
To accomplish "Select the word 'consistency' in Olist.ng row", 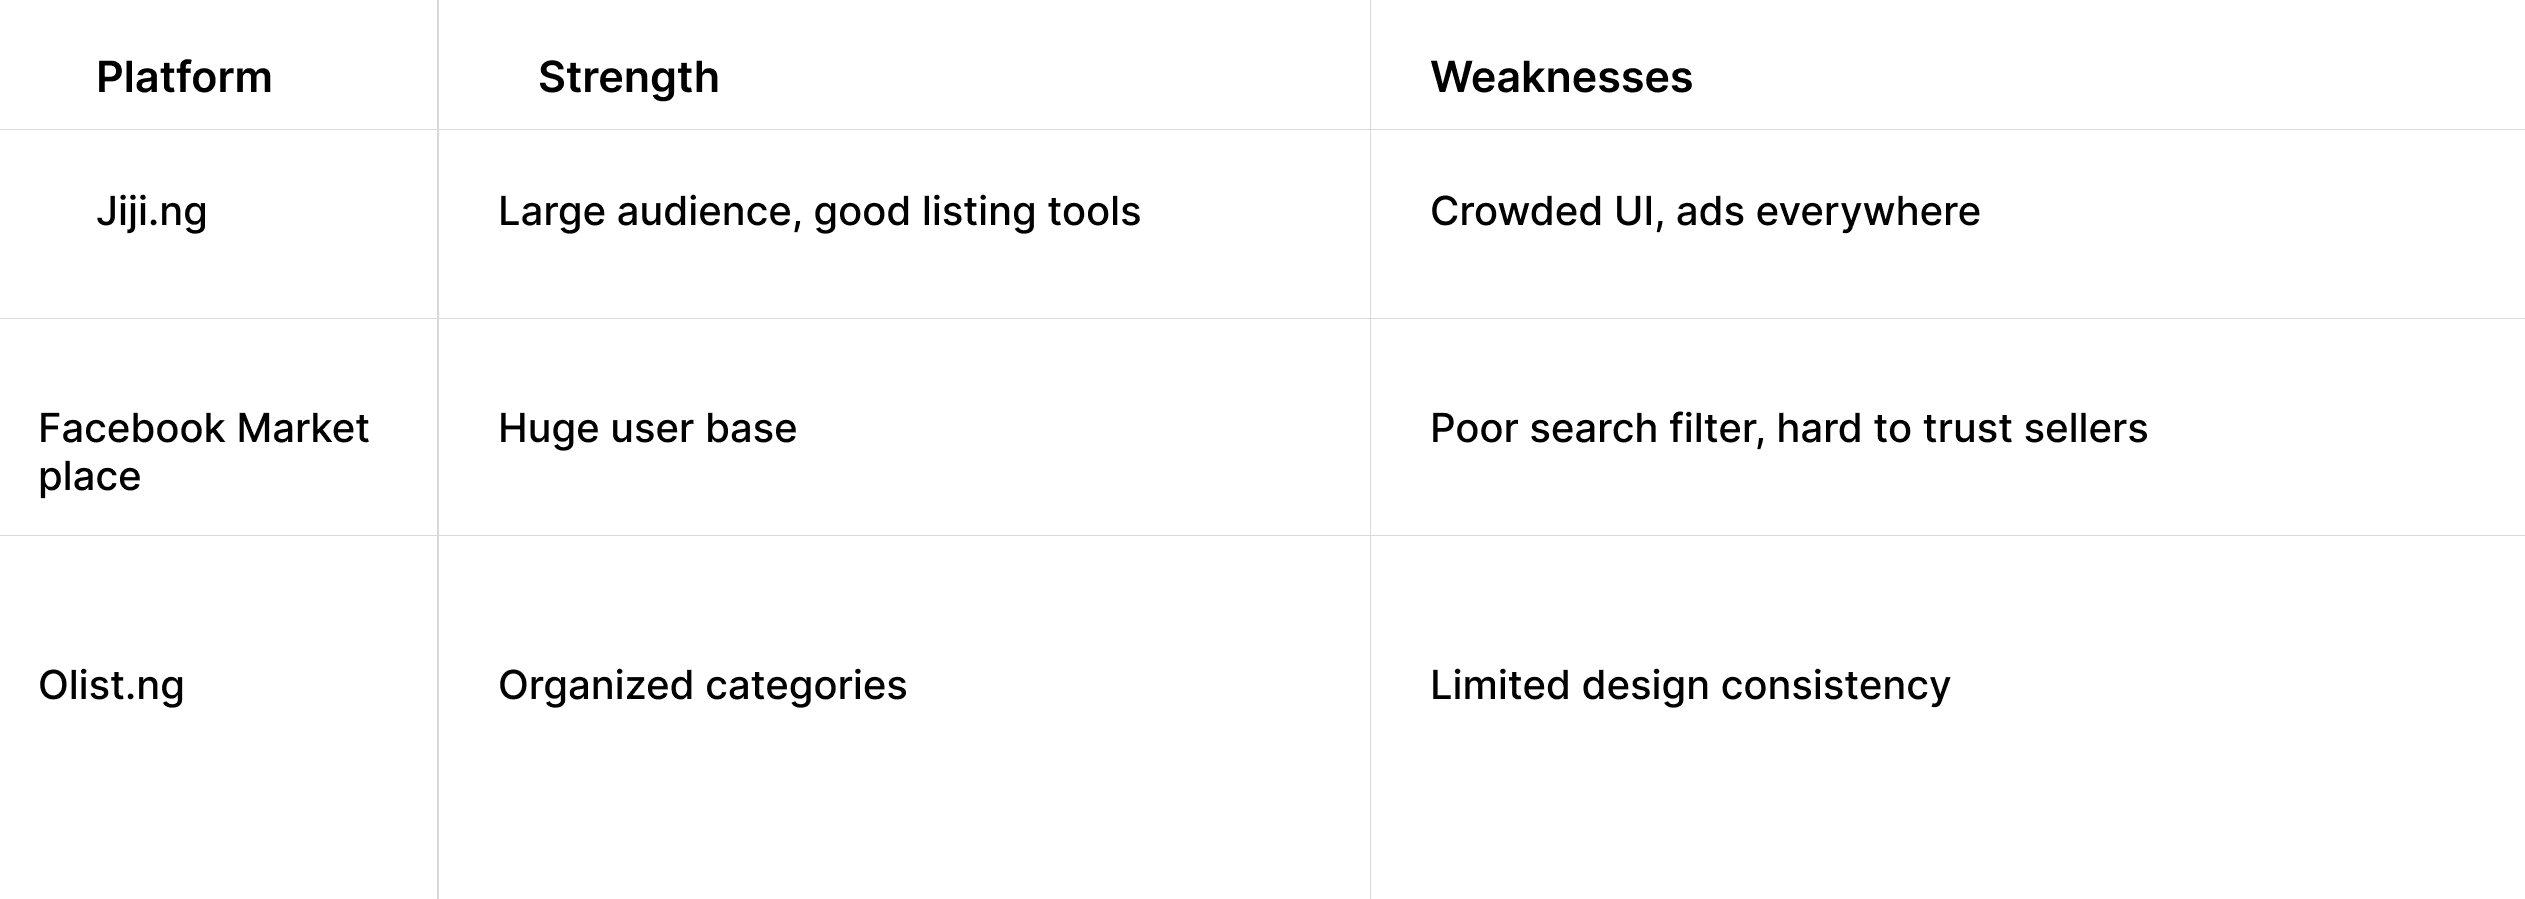I will pyautogui.click(x=1835, y=686).
